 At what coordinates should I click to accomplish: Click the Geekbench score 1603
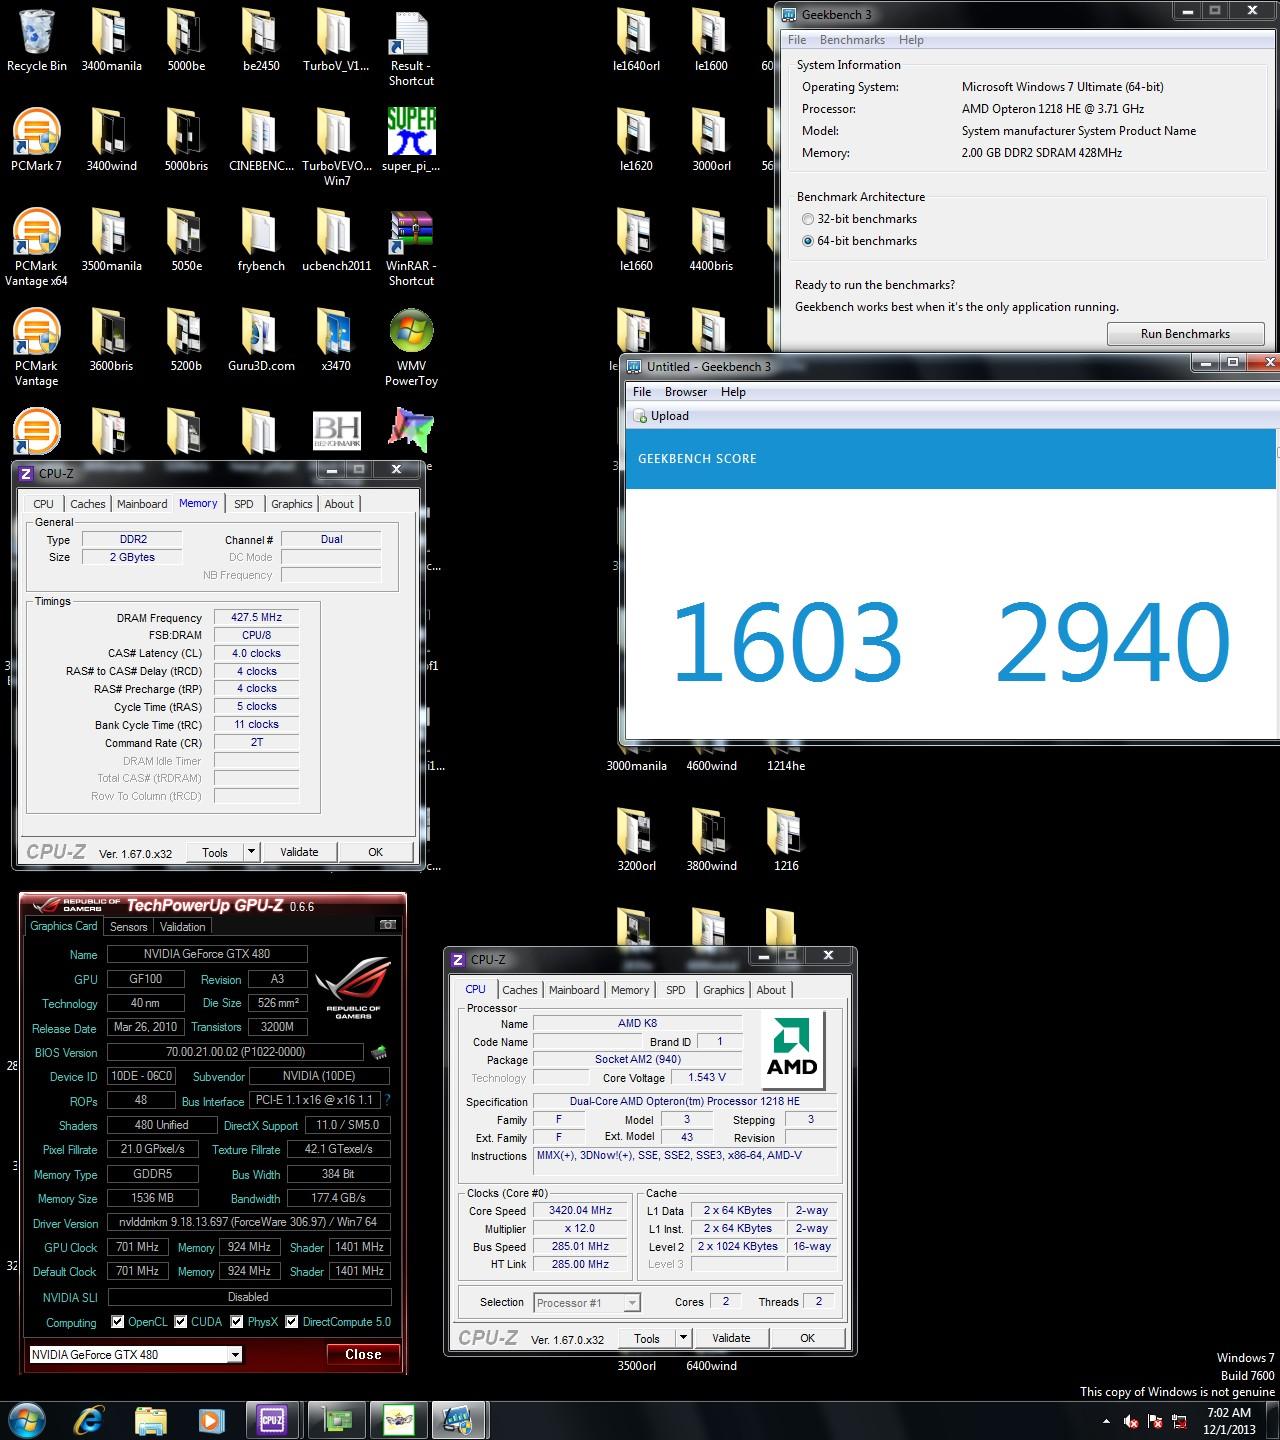(787, 642)
